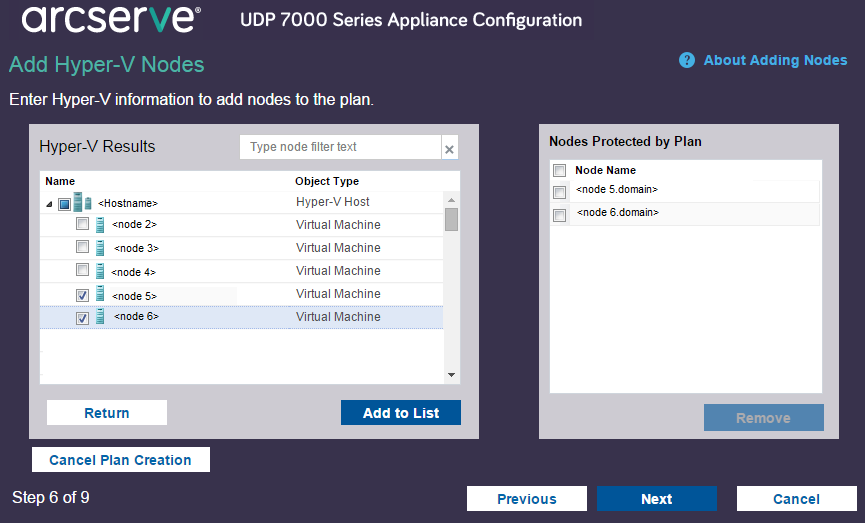
Task: Clear the node filter text with X
Action: [x=449, y=149]
